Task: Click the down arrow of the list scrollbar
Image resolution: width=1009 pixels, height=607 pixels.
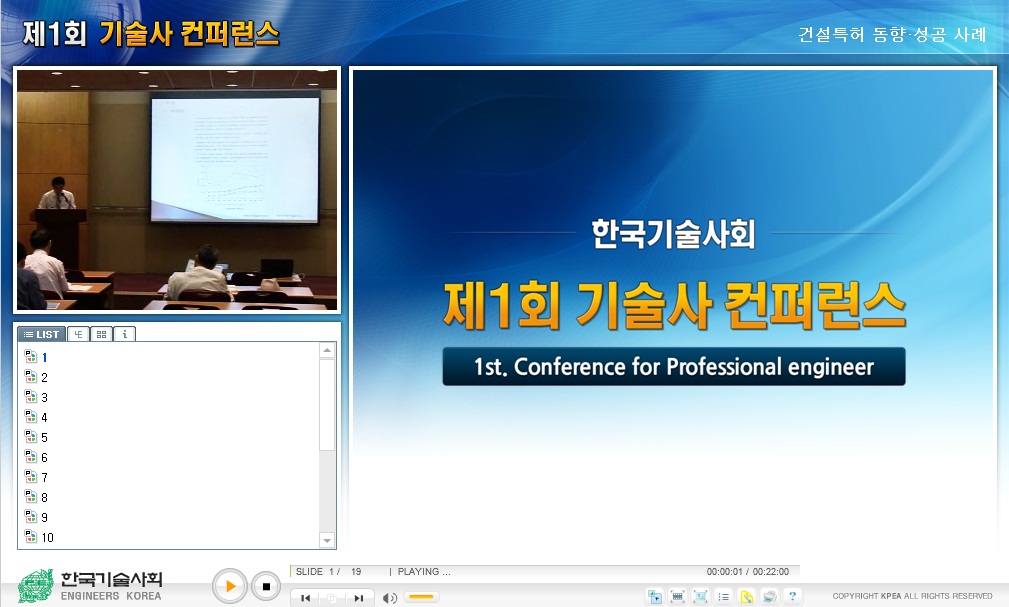Action: click(327, 540)
